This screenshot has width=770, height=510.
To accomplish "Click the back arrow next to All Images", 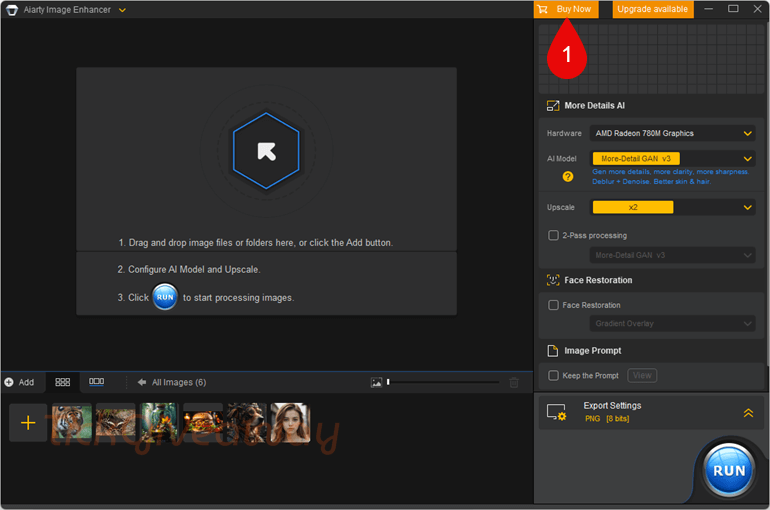I will click(x=142, y=382).
